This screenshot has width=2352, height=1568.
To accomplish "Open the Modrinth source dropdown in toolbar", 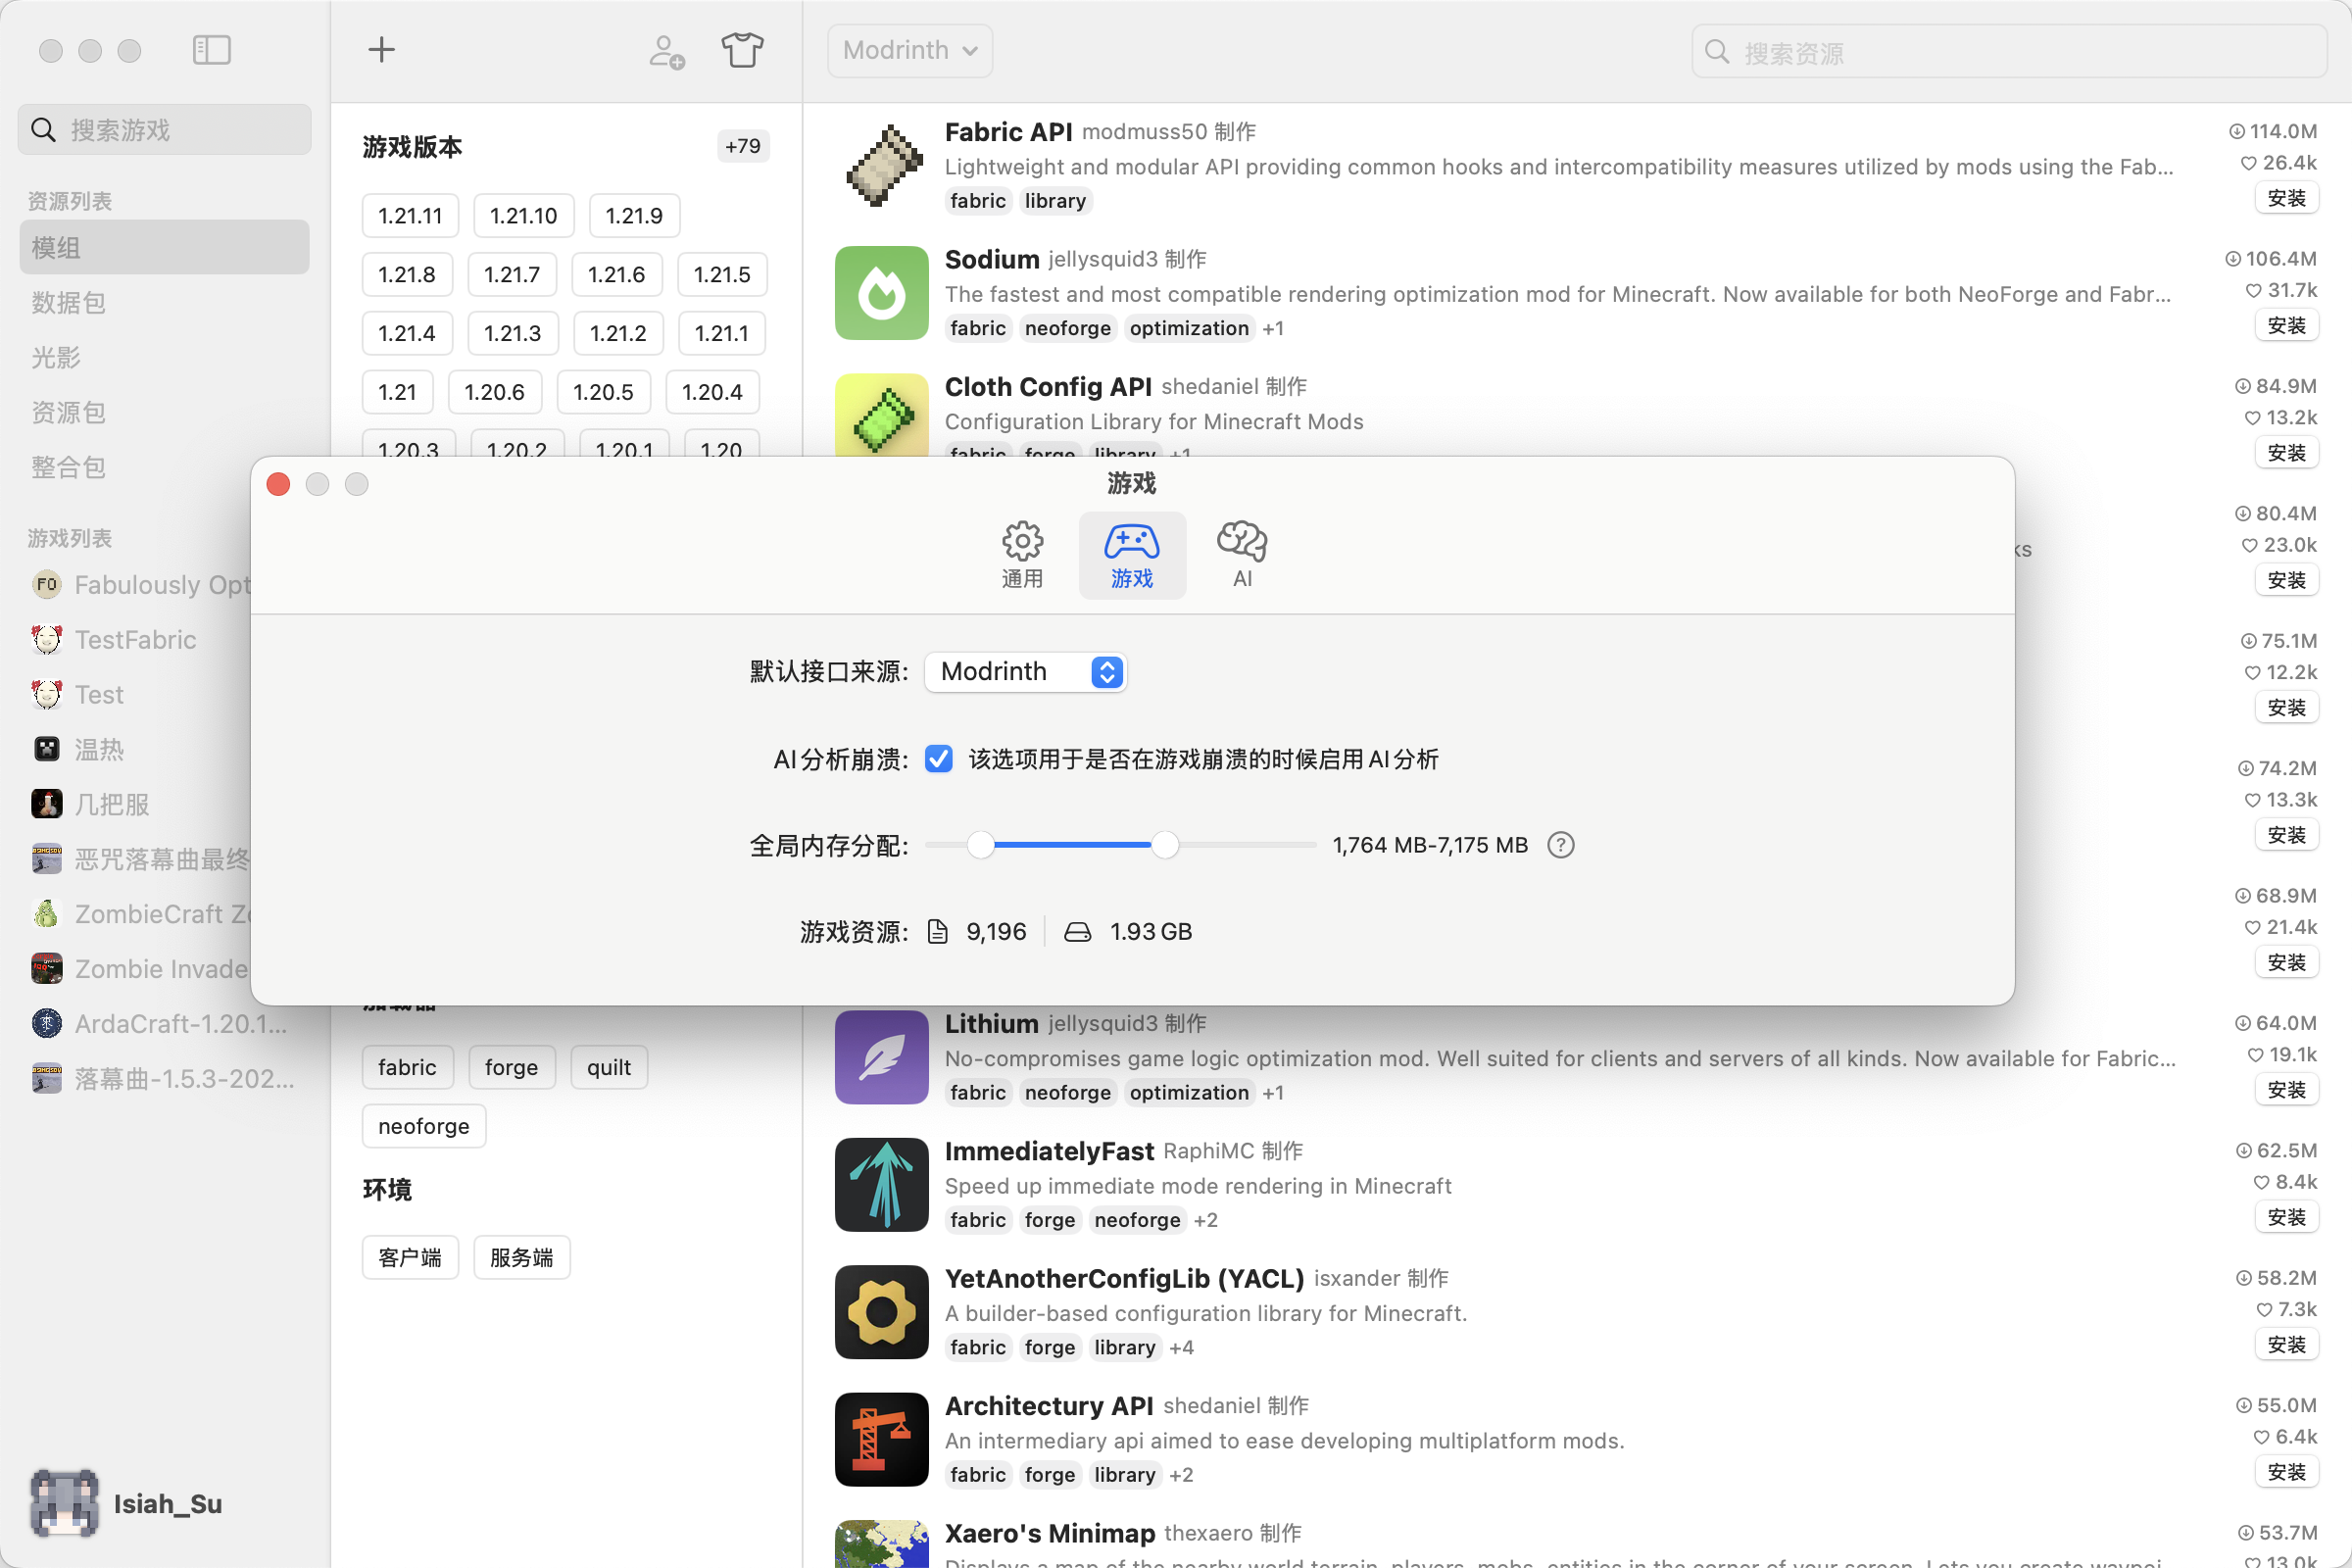I will coord(908,50).
